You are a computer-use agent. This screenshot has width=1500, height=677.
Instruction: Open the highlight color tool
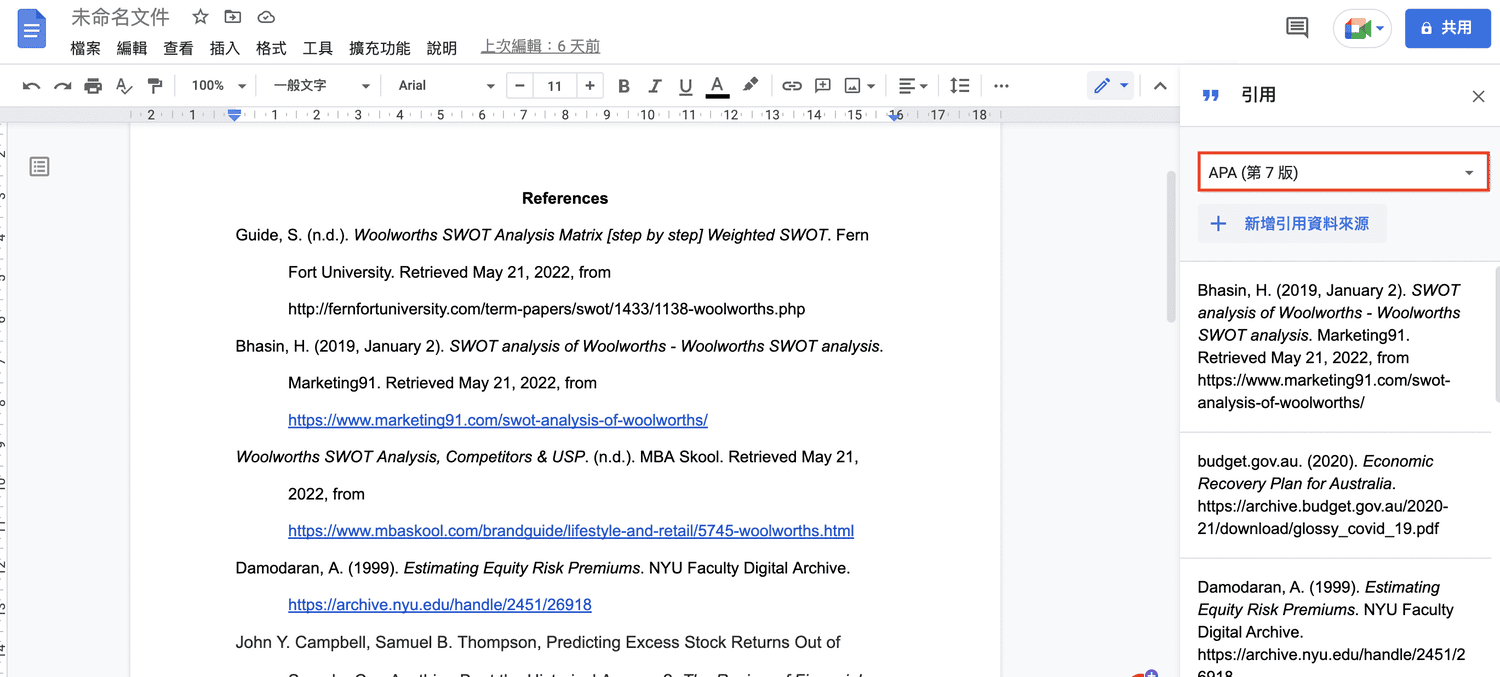point(750,86)
